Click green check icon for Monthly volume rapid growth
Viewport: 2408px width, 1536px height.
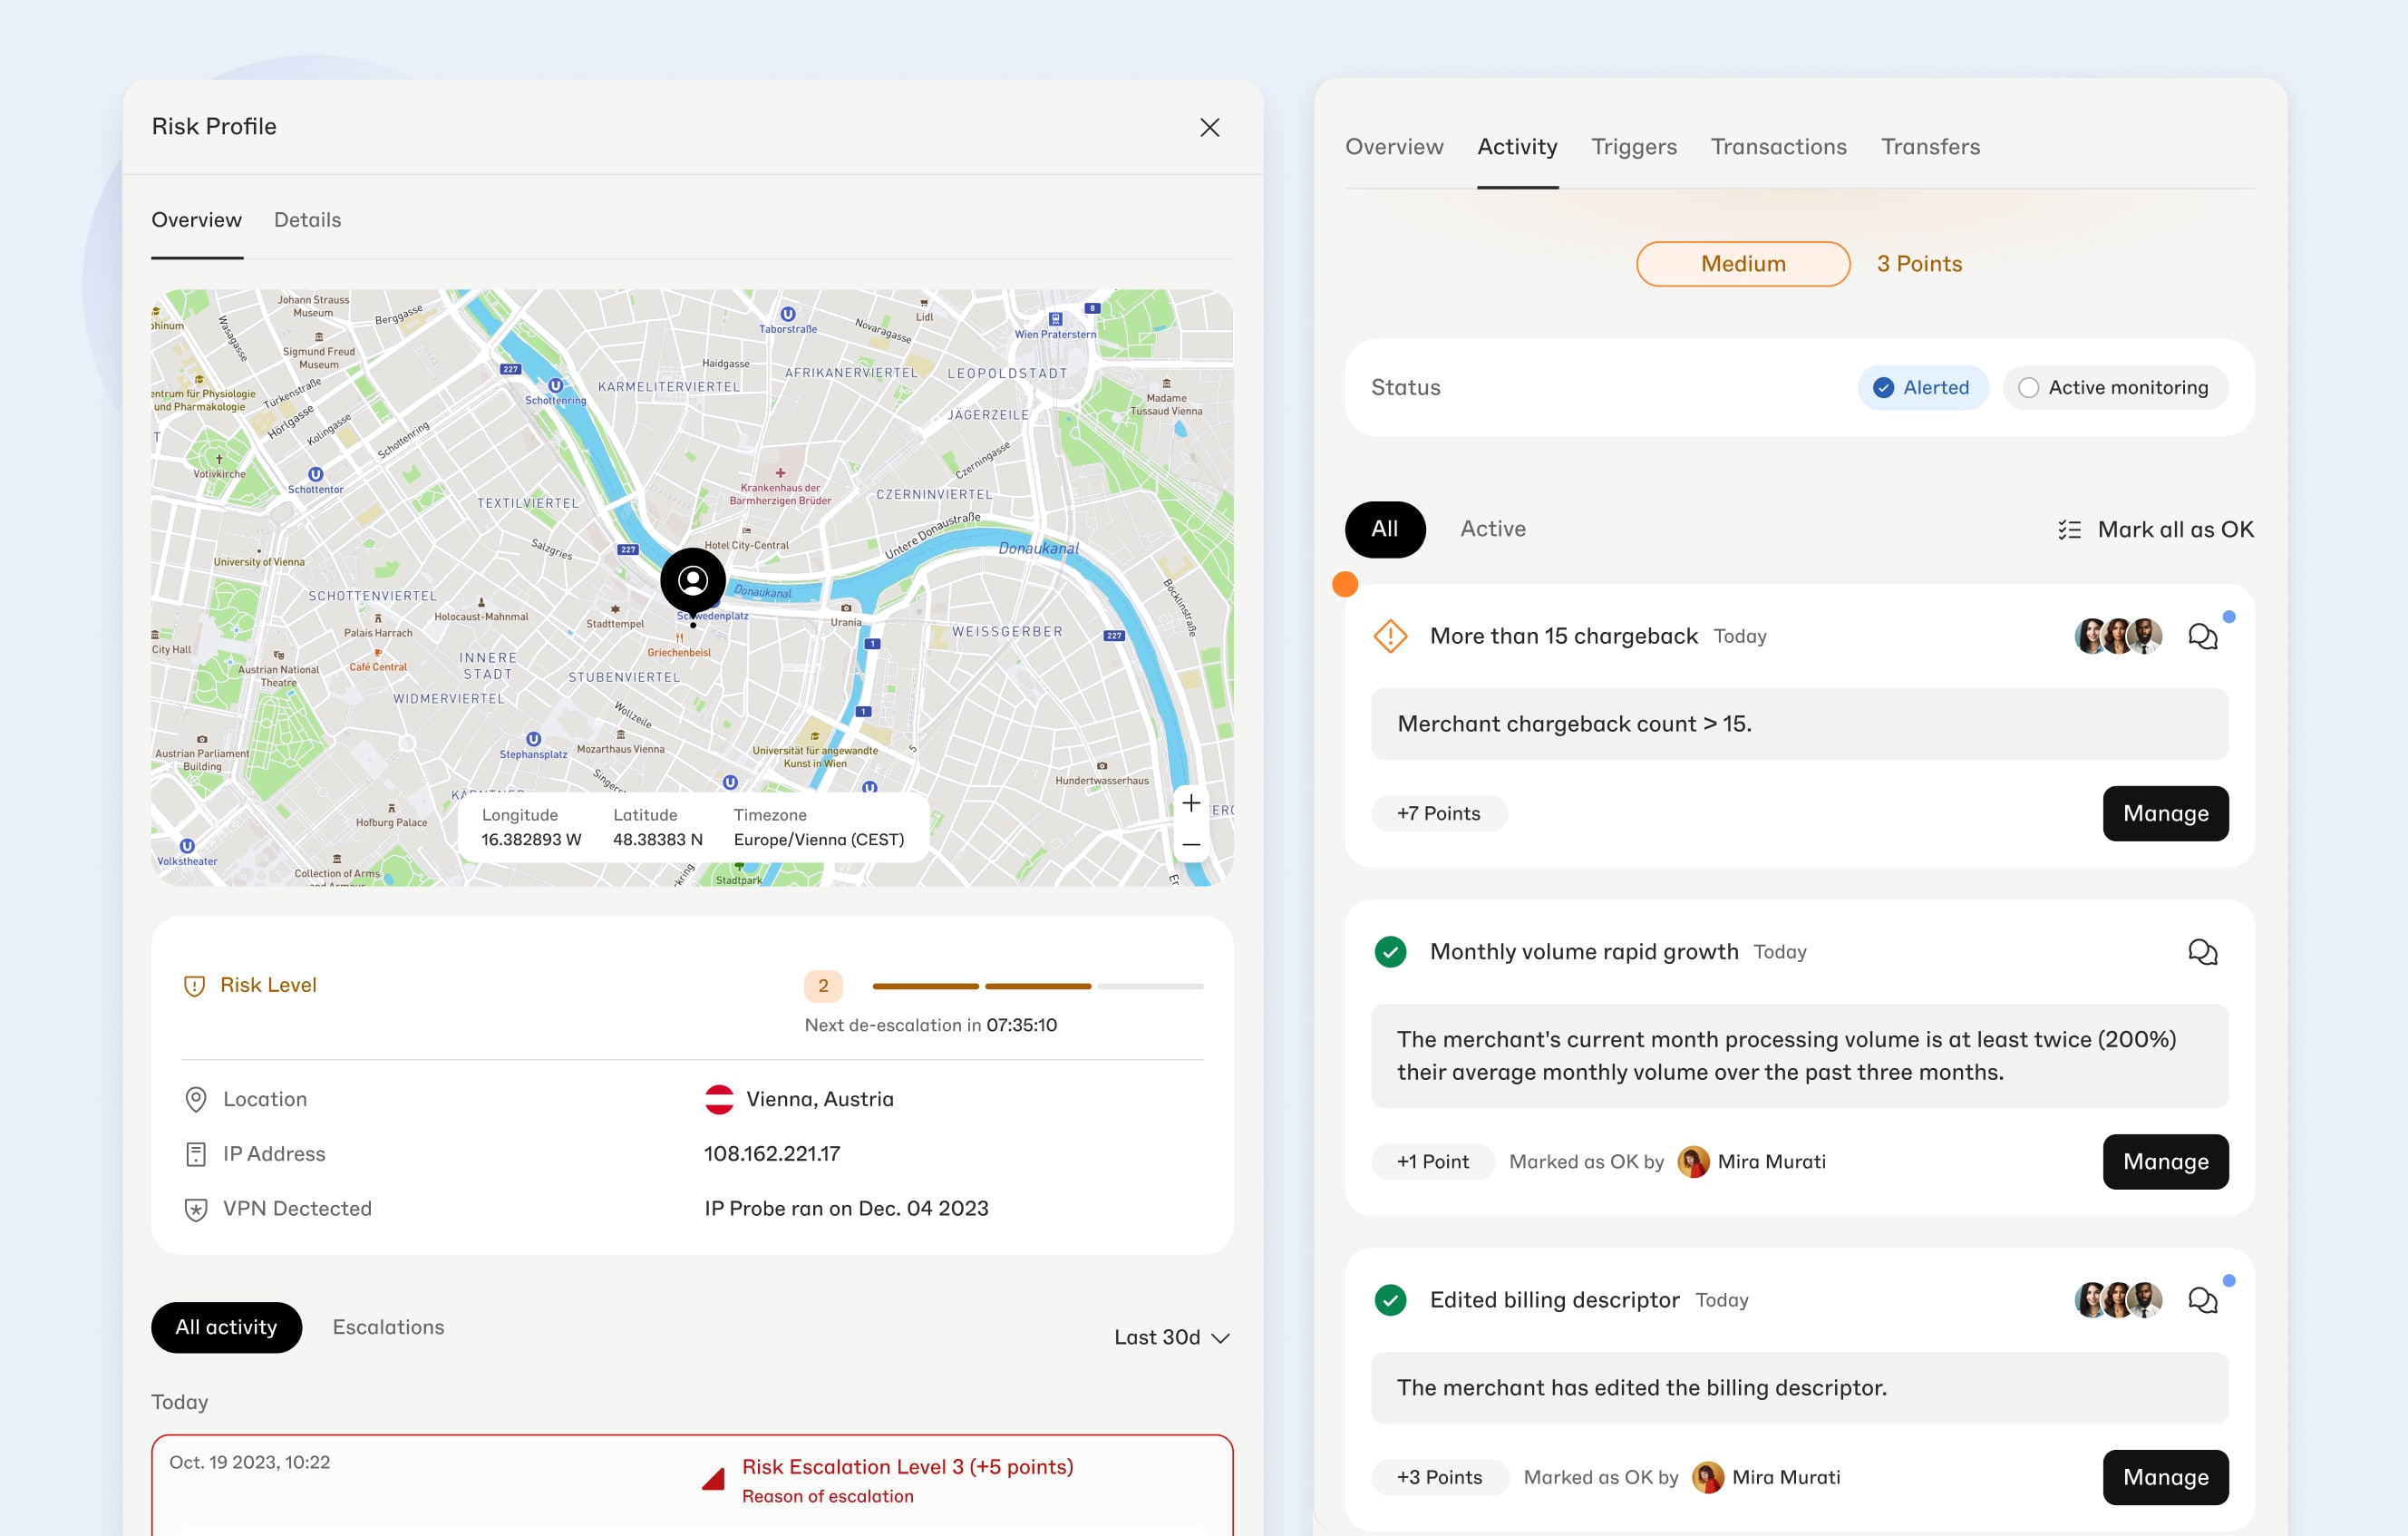[x=1390, y=952]
